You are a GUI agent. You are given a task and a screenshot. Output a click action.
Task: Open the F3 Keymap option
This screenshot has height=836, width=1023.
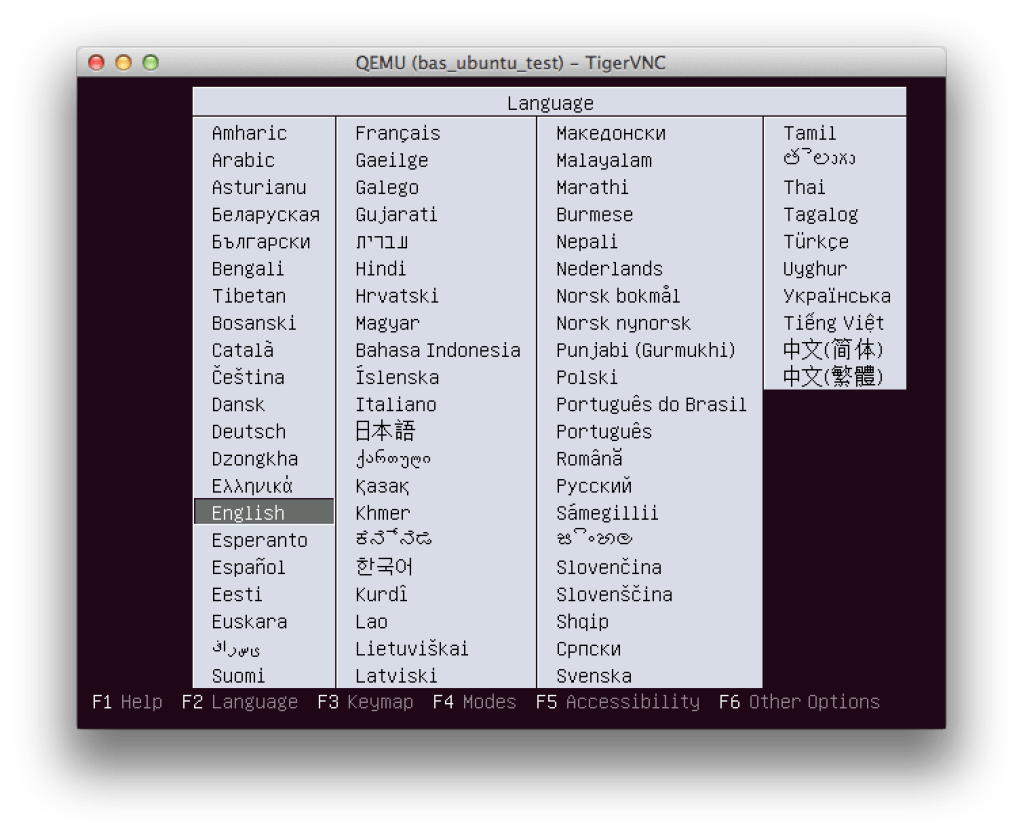tap(365, 702)
